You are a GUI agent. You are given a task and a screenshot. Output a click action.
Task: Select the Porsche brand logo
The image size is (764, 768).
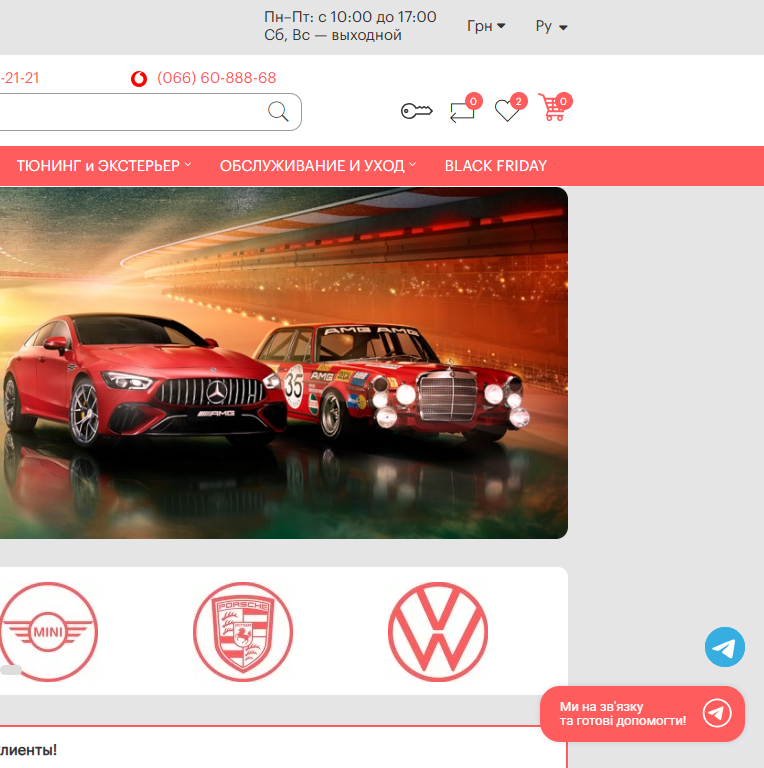click(243, 632)
